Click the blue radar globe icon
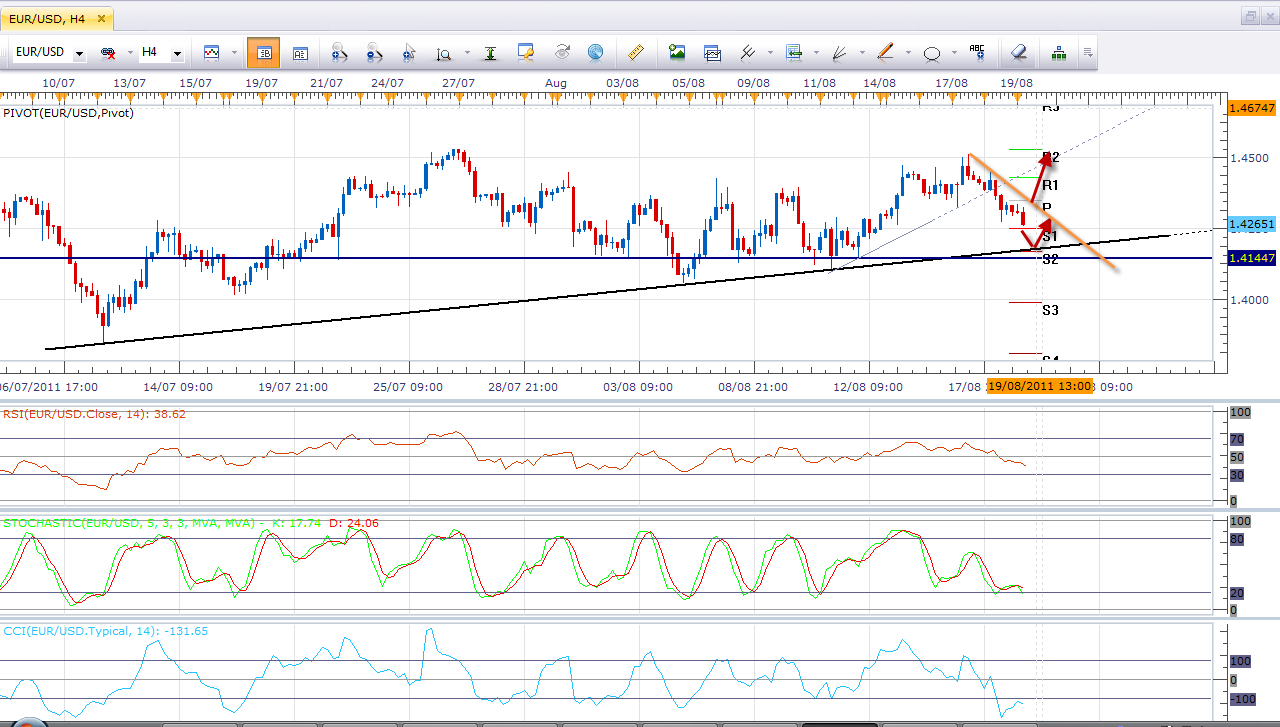The height and width of the screenshot is (727, 1280). [595, 52]
